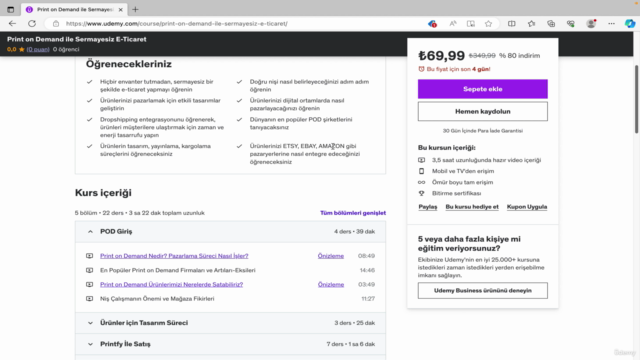Open lecture Print on Demand Nedir? Pazarlama Süreci
The width and height of the screenshot is (640, 360).
pyautogui.click(x=174, y=256)
